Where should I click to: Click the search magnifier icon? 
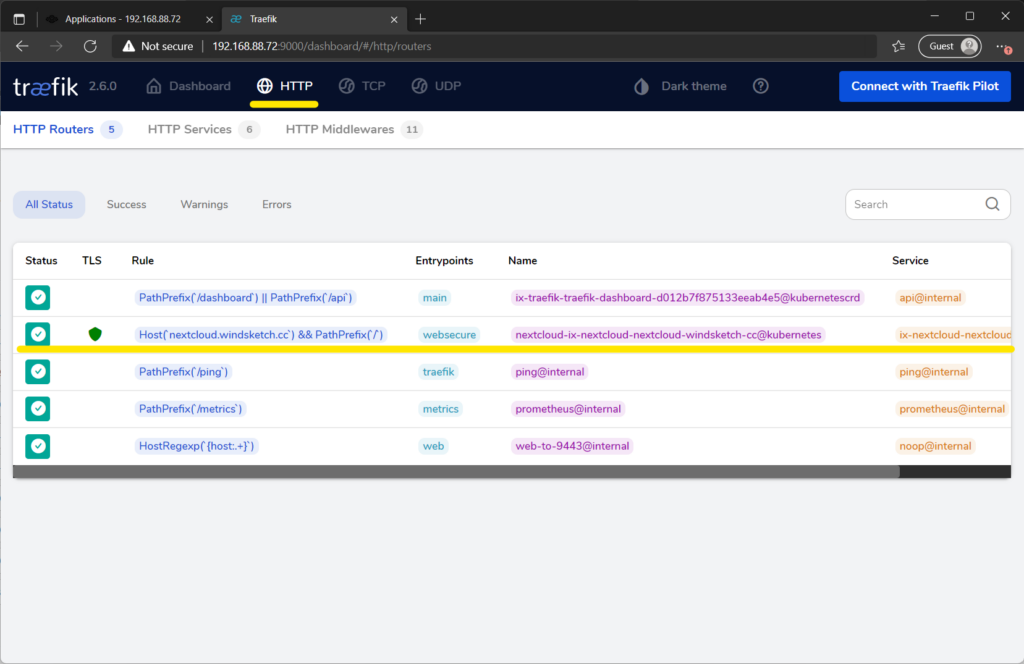pos(992,204)
